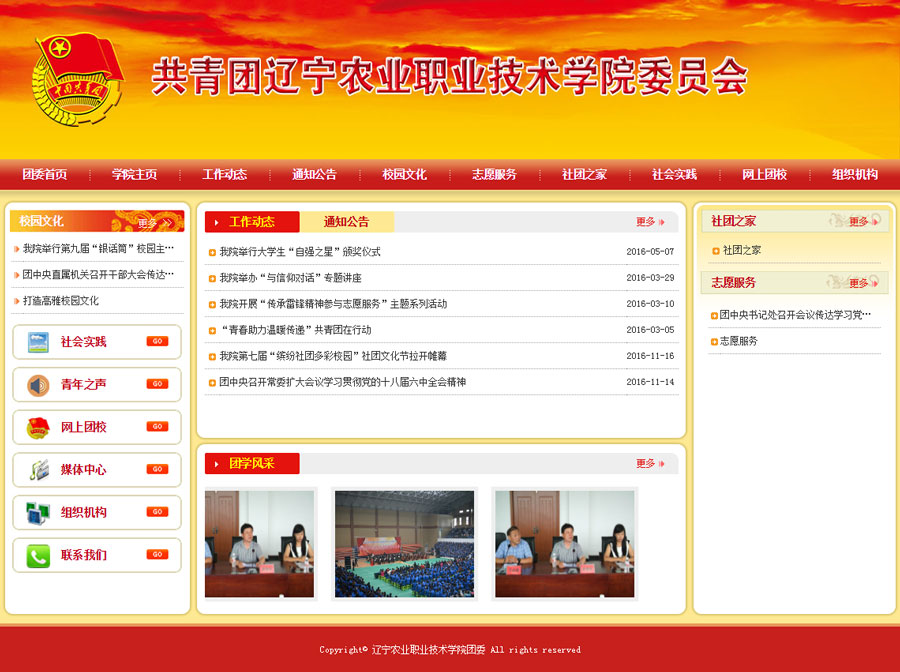Click the date 2016-05-07
This screenshot has width=900, height=672.
tap(650, 252)
